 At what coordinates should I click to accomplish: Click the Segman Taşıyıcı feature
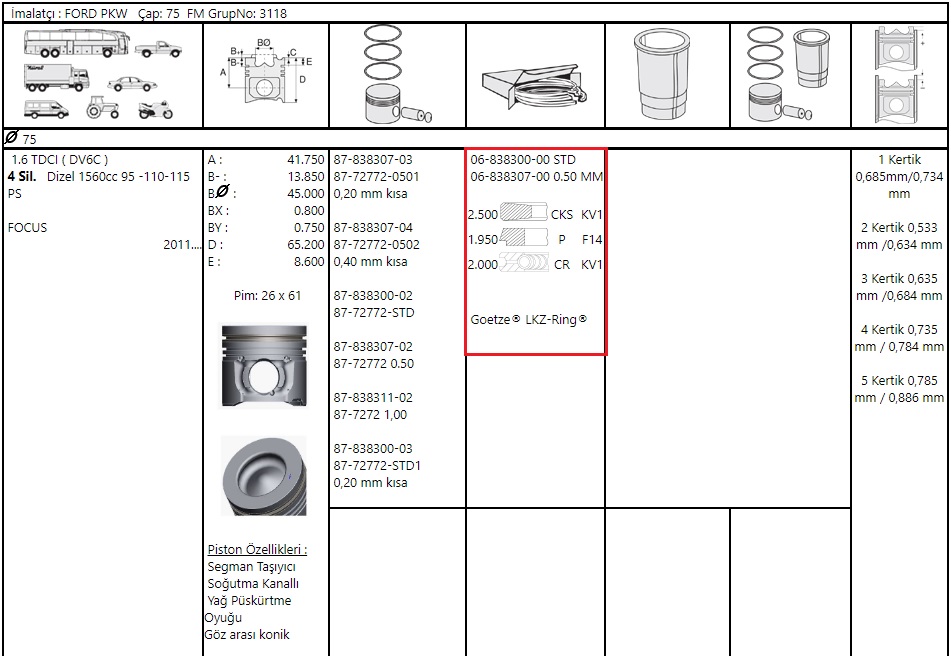251,567
